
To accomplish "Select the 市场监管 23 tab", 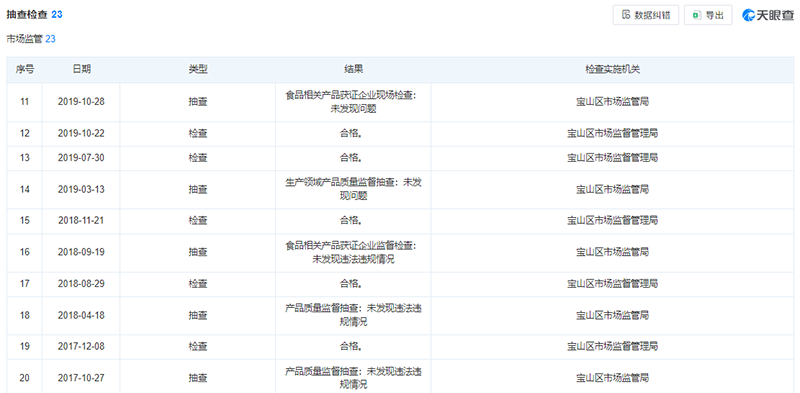I will [x=31, y=39].
